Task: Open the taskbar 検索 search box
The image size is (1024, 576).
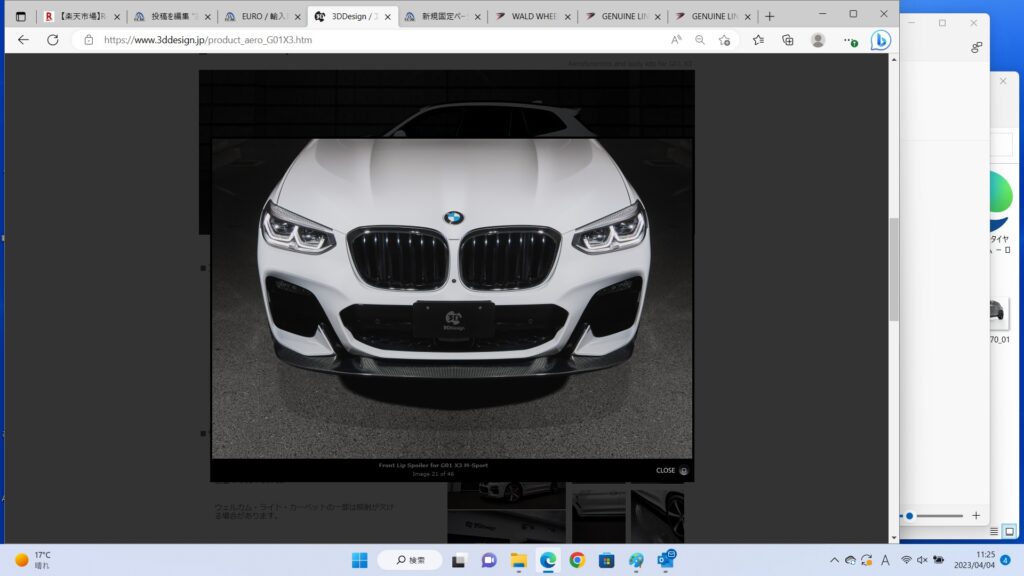Action: click(410, 560)
